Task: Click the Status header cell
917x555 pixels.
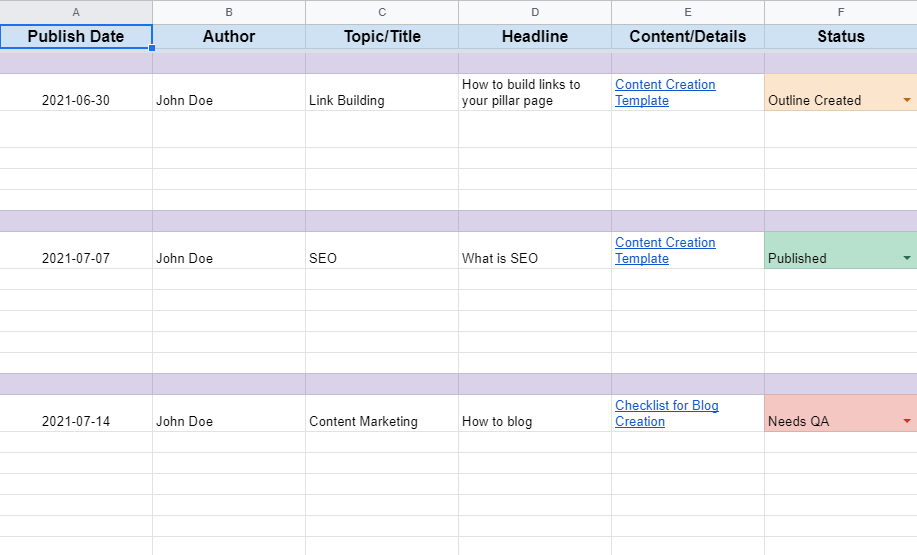Action: [840, 37]
